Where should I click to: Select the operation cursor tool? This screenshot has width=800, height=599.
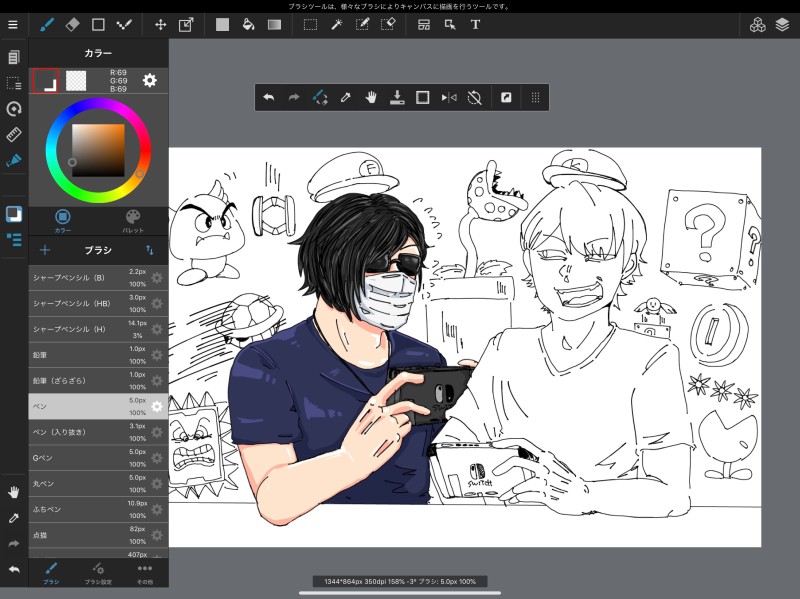coord(450,24)
